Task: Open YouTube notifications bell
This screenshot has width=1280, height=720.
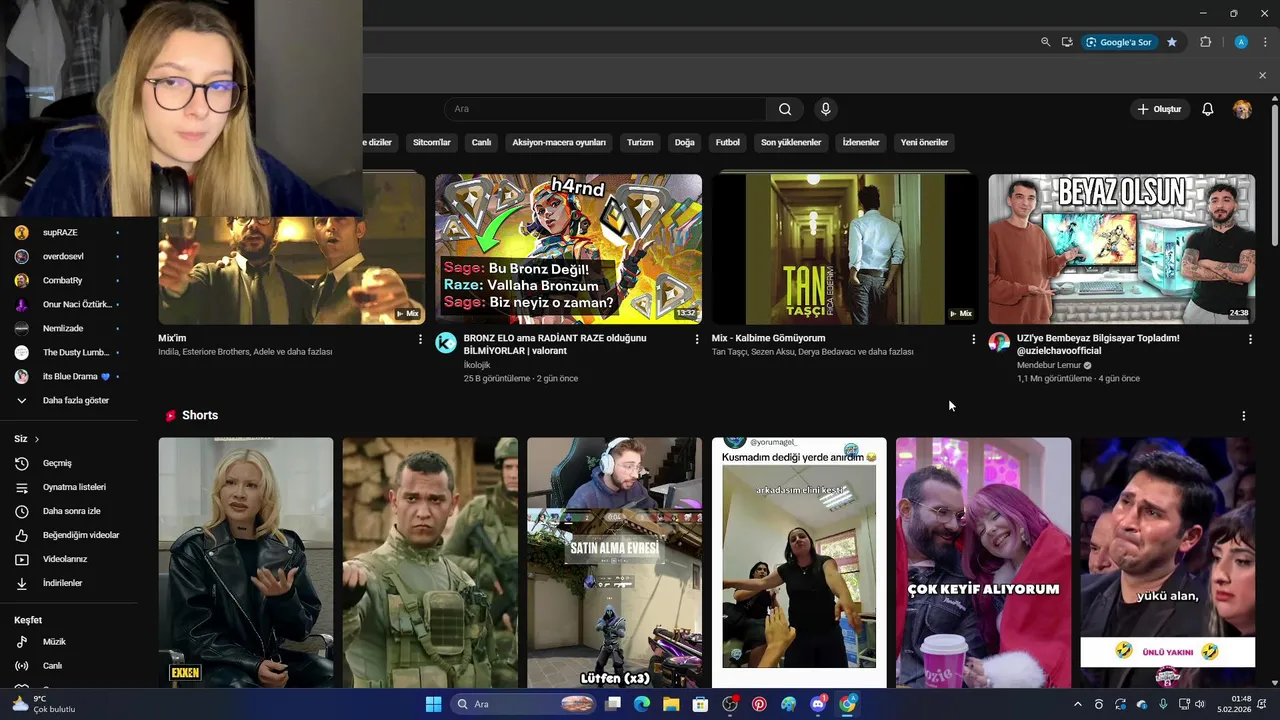Action: (x=1208, y=109)
